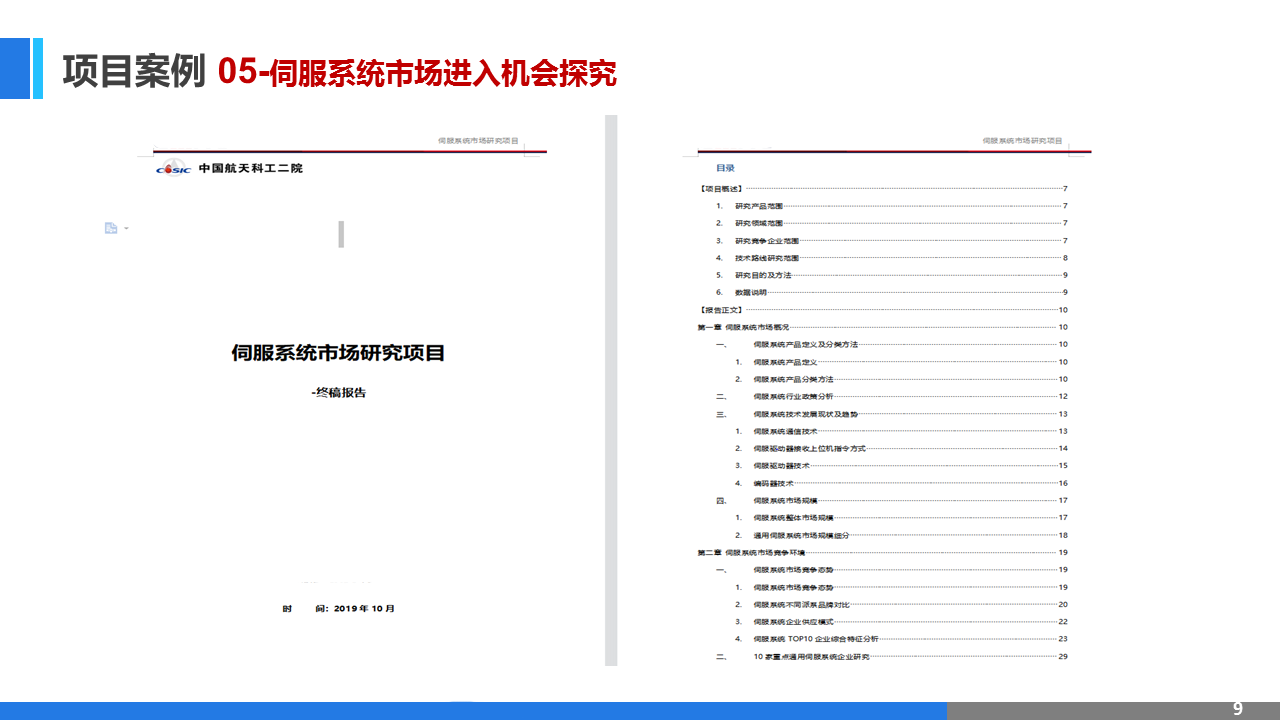Go to 【报告正文】 contents entry
The image size is (1280, 720).
click(x=720, y=310)
